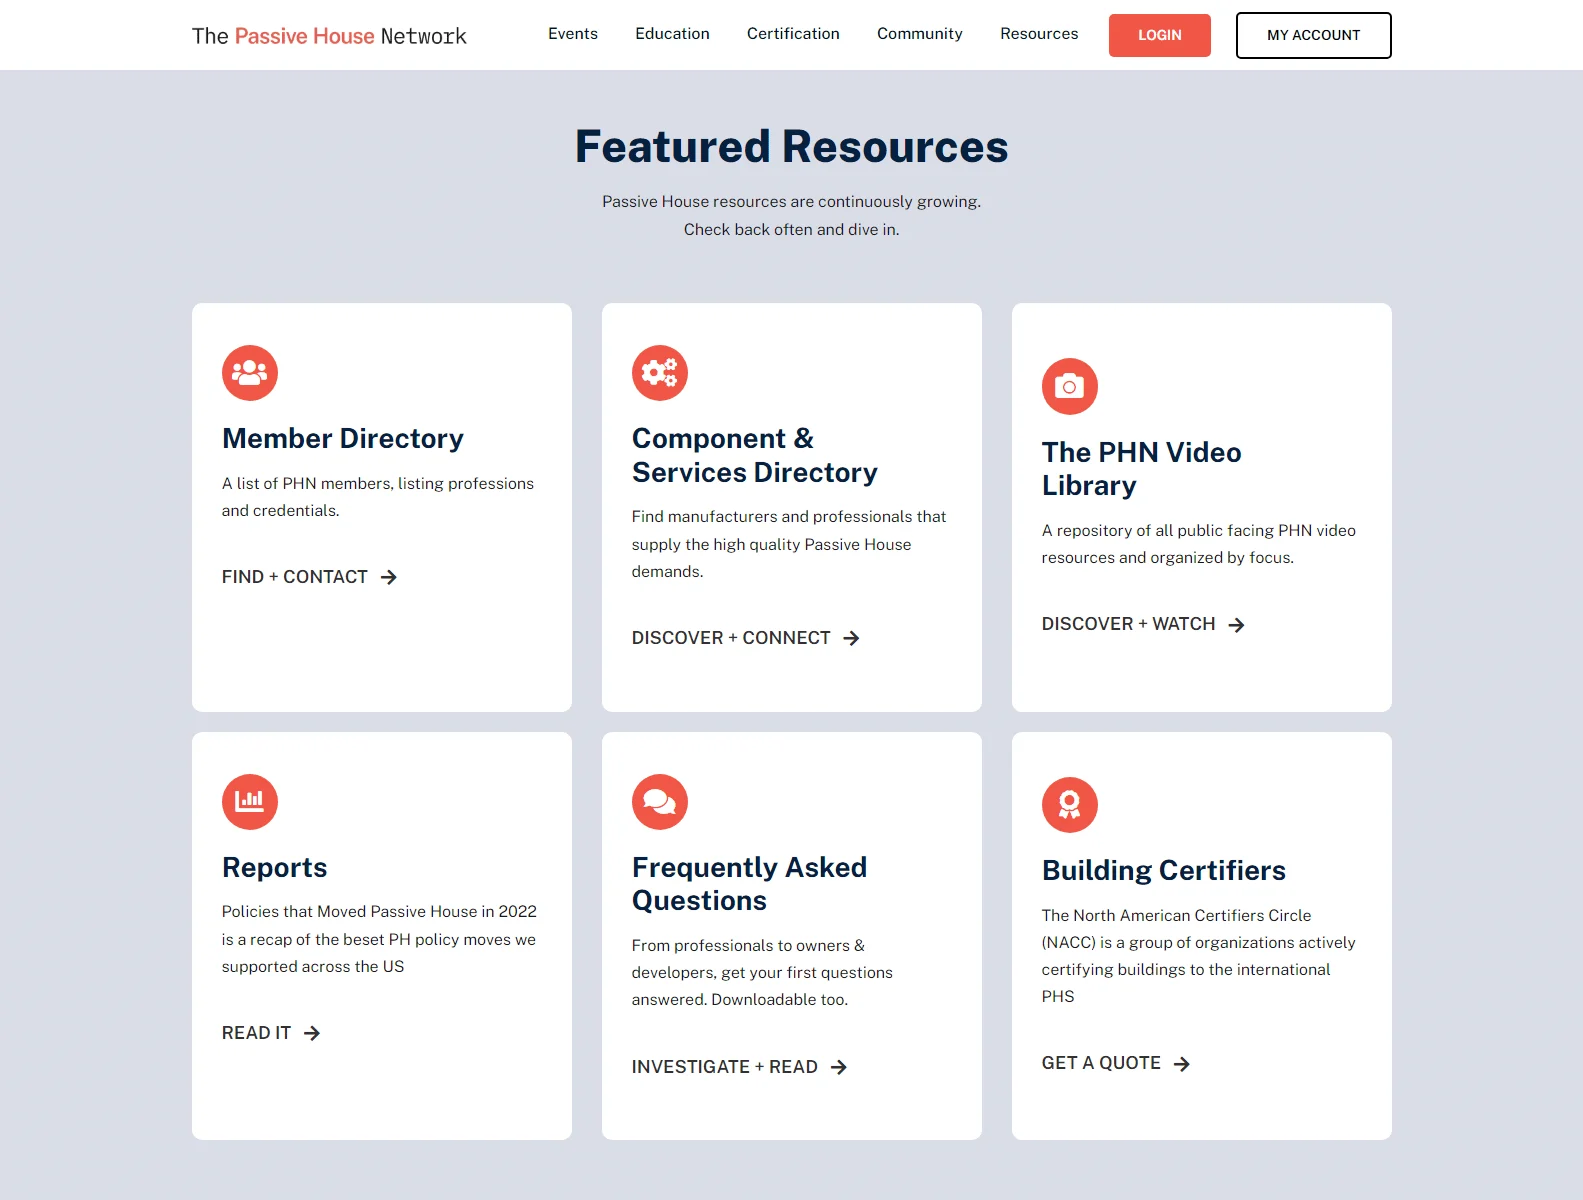Go to The Passive House Network homepage logo
Image resolution: width=1583 pixels, height=1200 pixels.
pyautogui.click(x=329, y=36)
